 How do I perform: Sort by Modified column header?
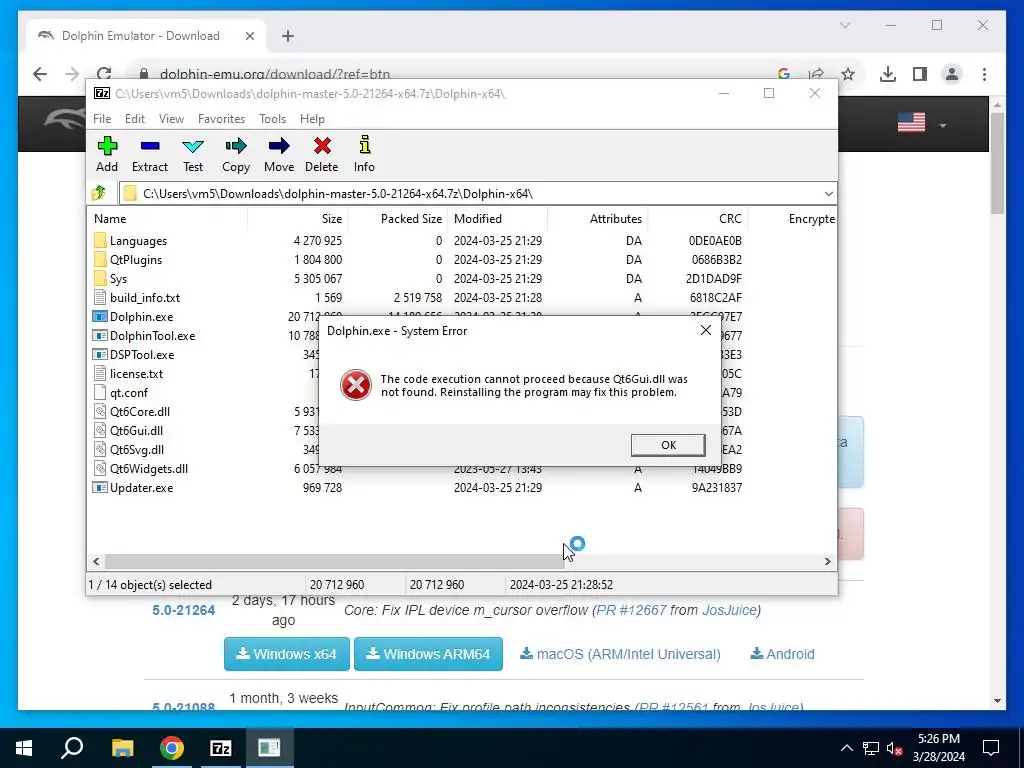(x=498, y=219)
